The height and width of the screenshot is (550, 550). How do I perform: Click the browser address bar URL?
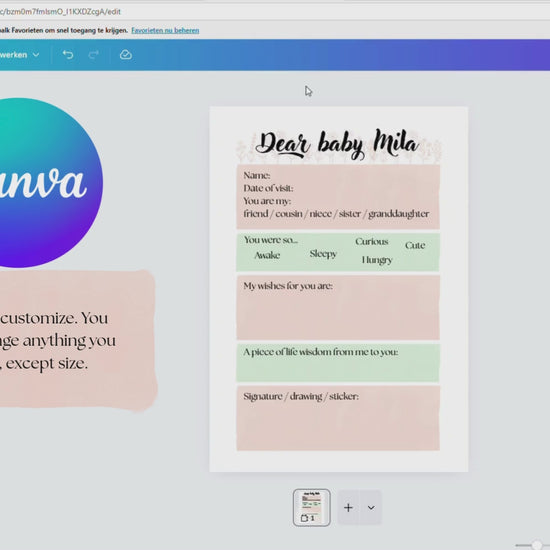click(x=60, y=12)
